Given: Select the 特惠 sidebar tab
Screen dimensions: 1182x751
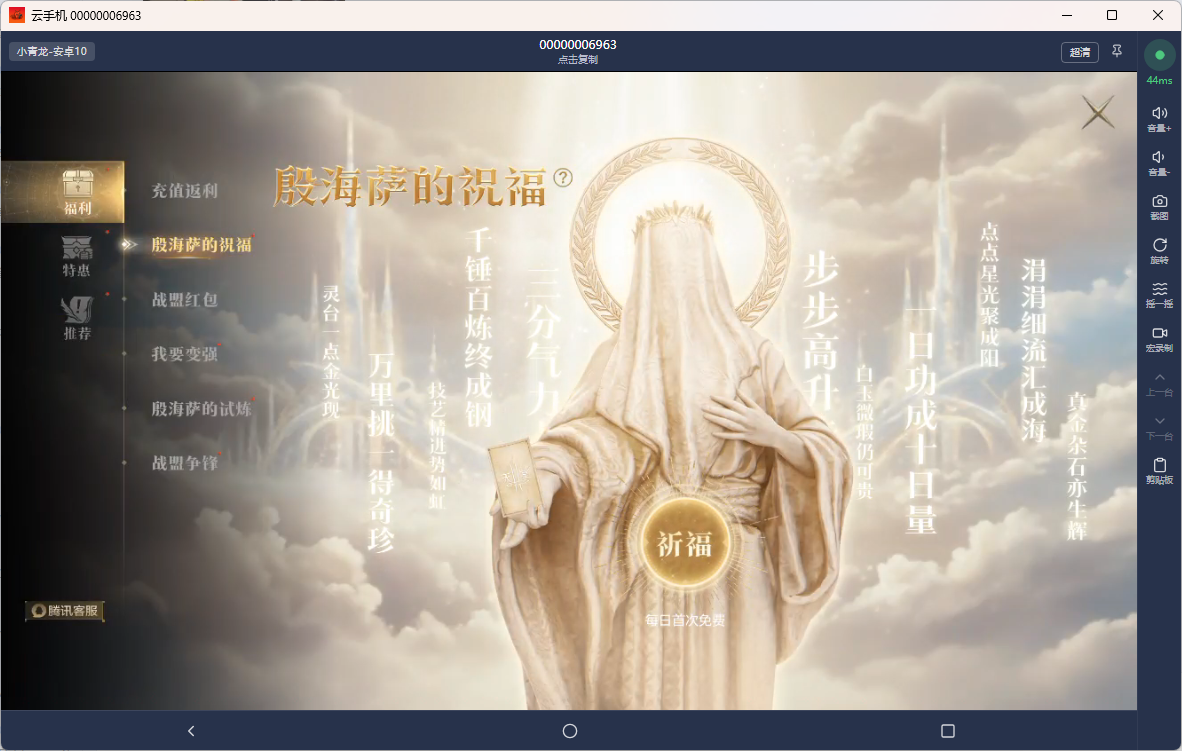Looking at the screenshot, I should 76,256.
